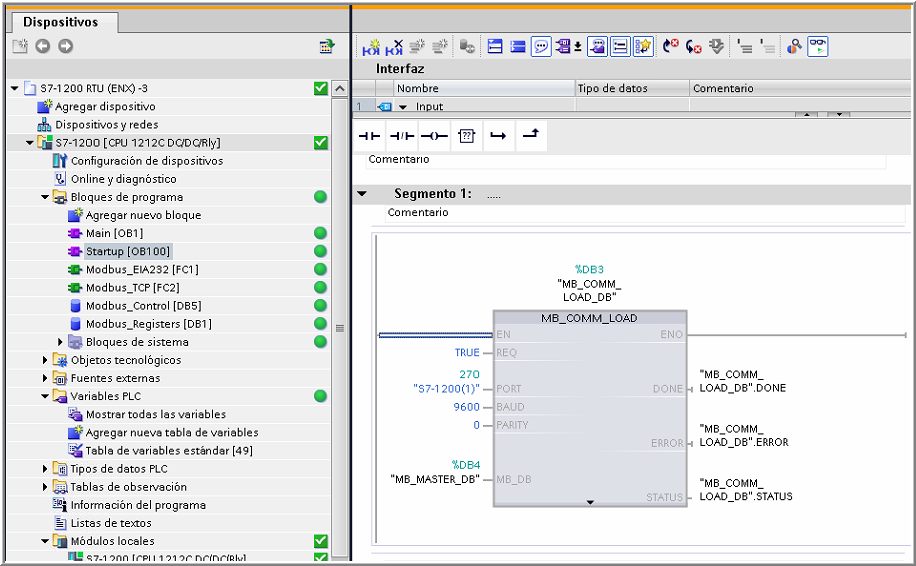Click the close branch ladder icon
This screenshot has height=566, width=916.
tap(529, 137)
